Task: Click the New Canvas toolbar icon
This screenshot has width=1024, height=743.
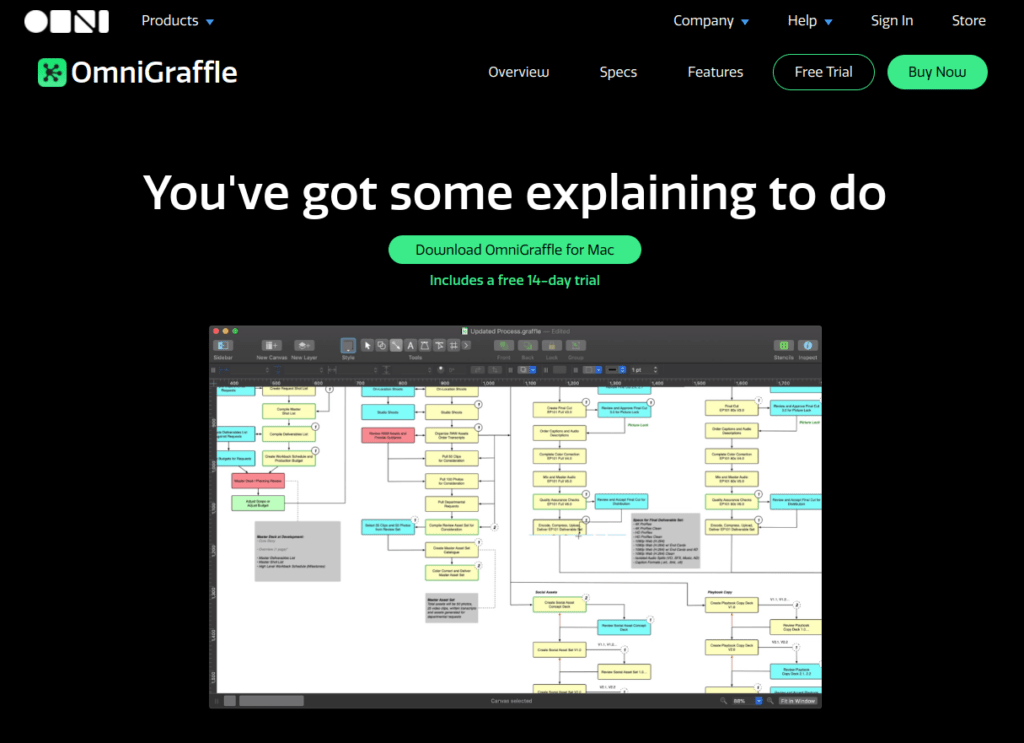Action: coord(271,345)
